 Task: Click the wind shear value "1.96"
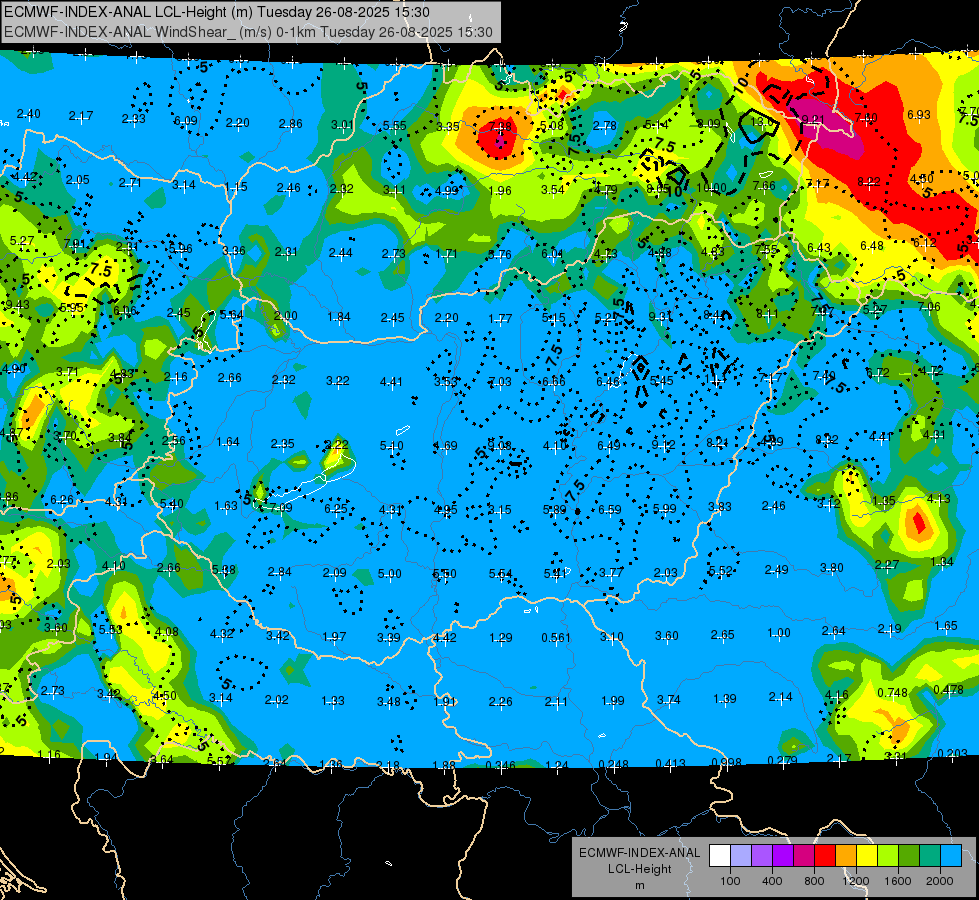pos(500,190)
